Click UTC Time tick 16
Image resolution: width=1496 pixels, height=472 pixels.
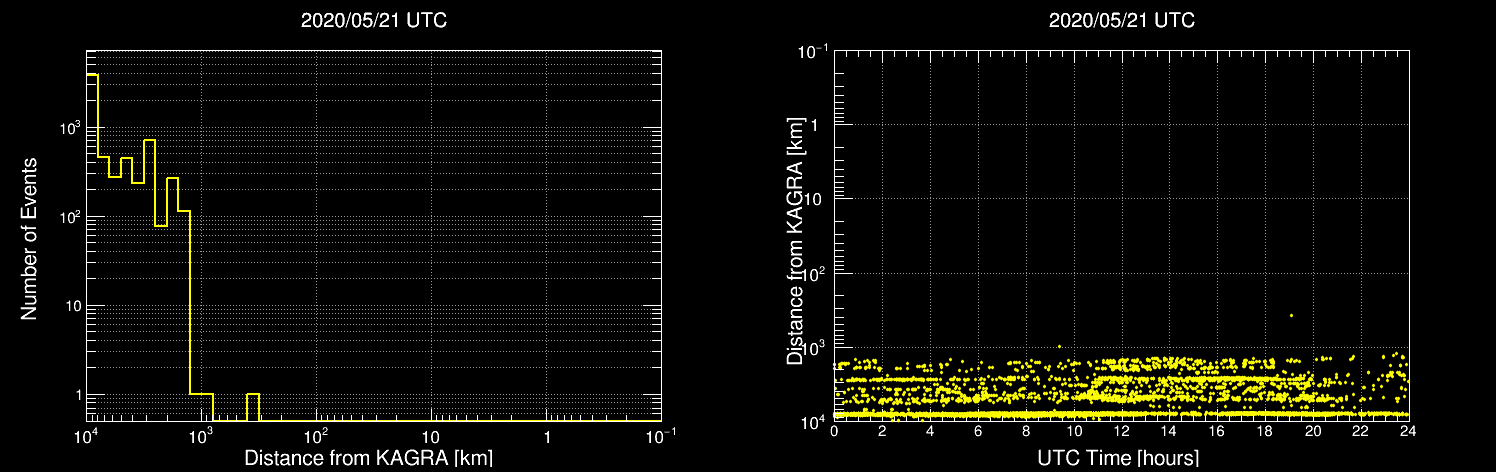[x=1217, y=432]
